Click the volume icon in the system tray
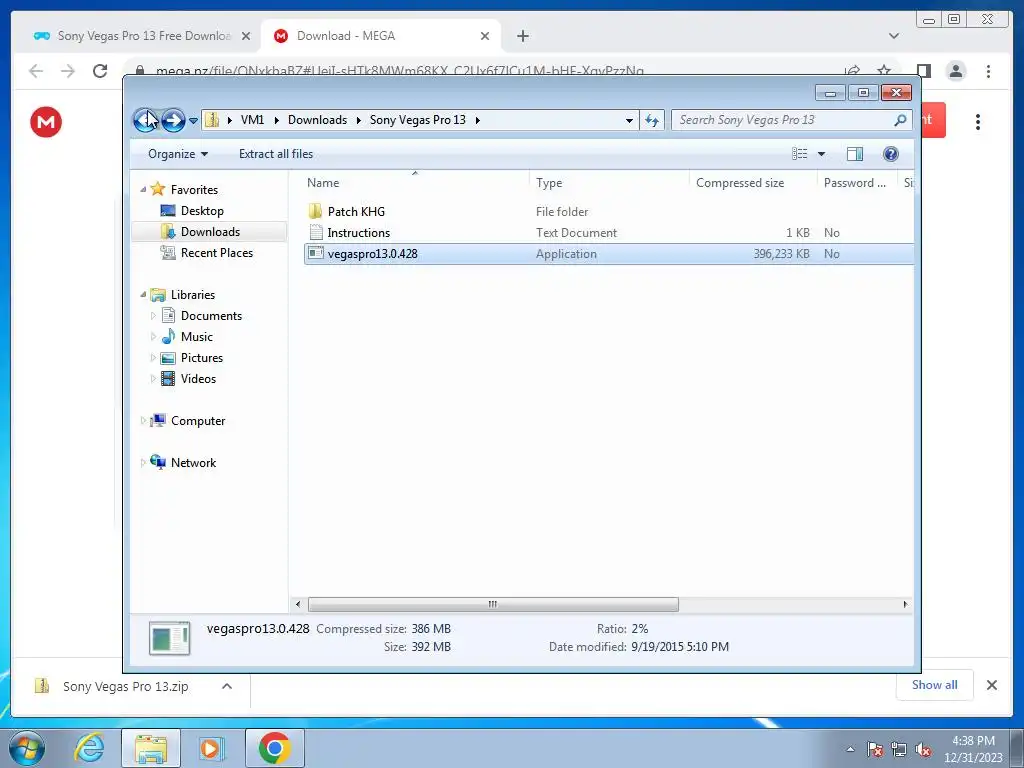Viewport: 1024px width, 768px height. click(923, 750)
